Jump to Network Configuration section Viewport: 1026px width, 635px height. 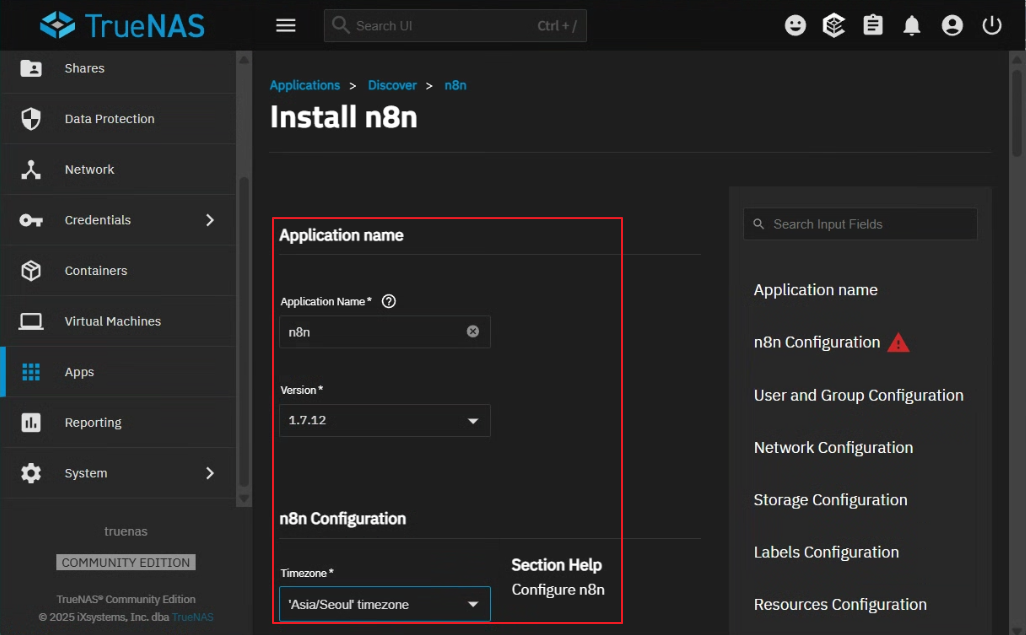[833, 448]
